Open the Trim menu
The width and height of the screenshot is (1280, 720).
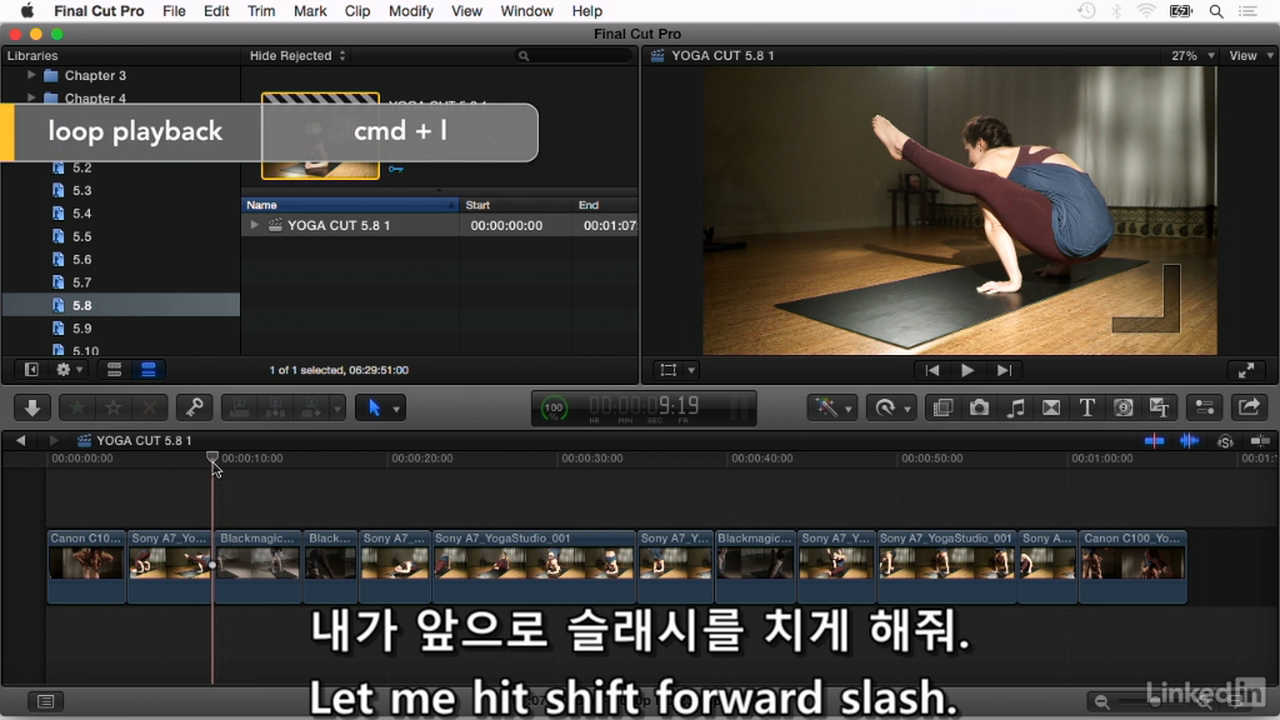click(261, 11)
